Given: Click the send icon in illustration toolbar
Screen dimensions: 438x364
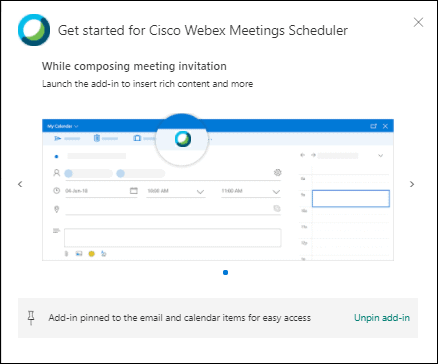Looking at the screenshot, I should point(58,138).
